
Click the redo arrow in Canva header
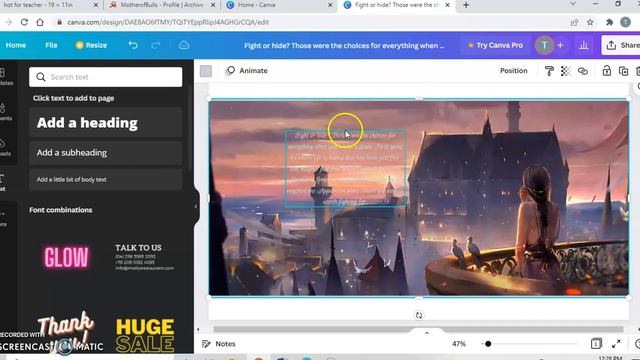point(156,45)
